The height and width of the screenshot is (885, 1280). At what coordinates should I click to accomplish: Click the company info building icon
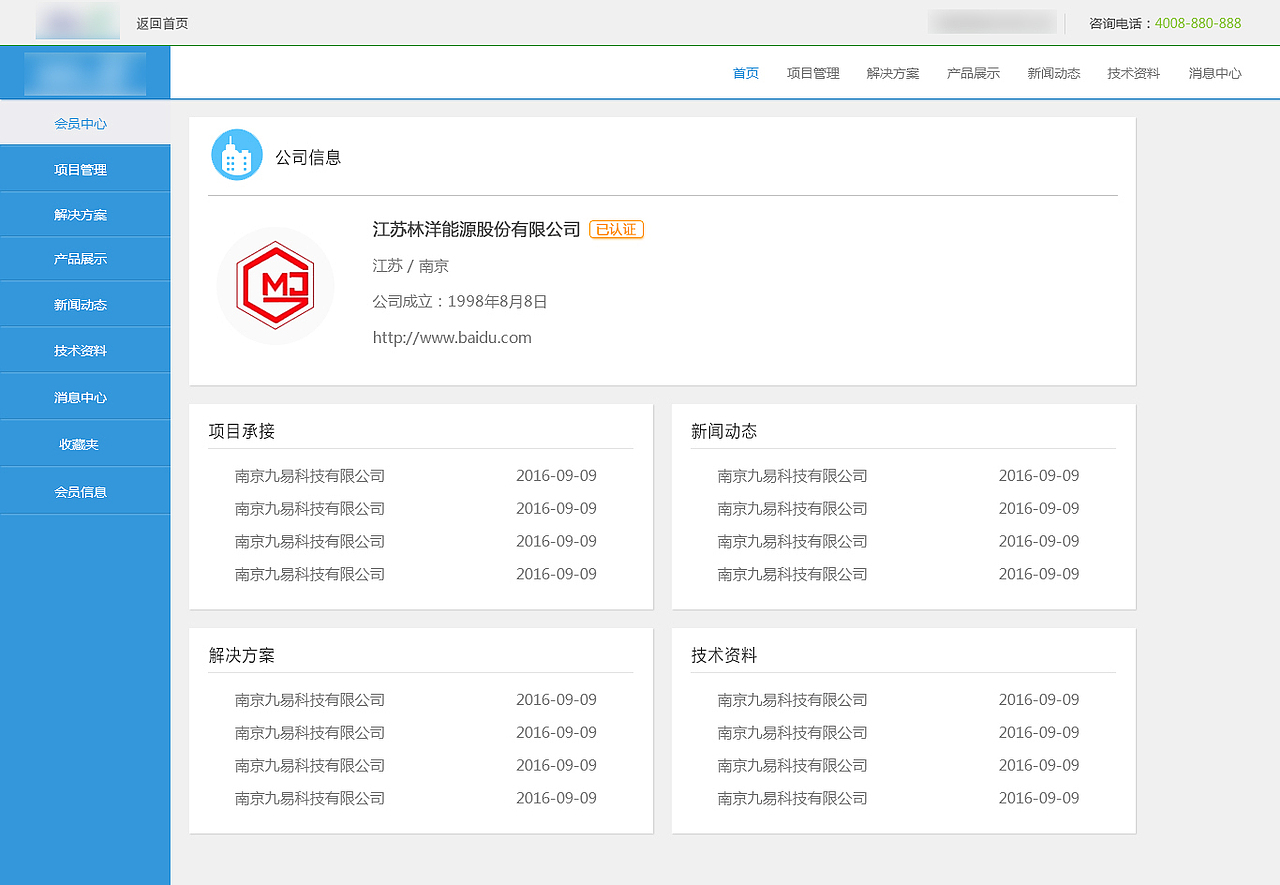[x=236, y=155]
